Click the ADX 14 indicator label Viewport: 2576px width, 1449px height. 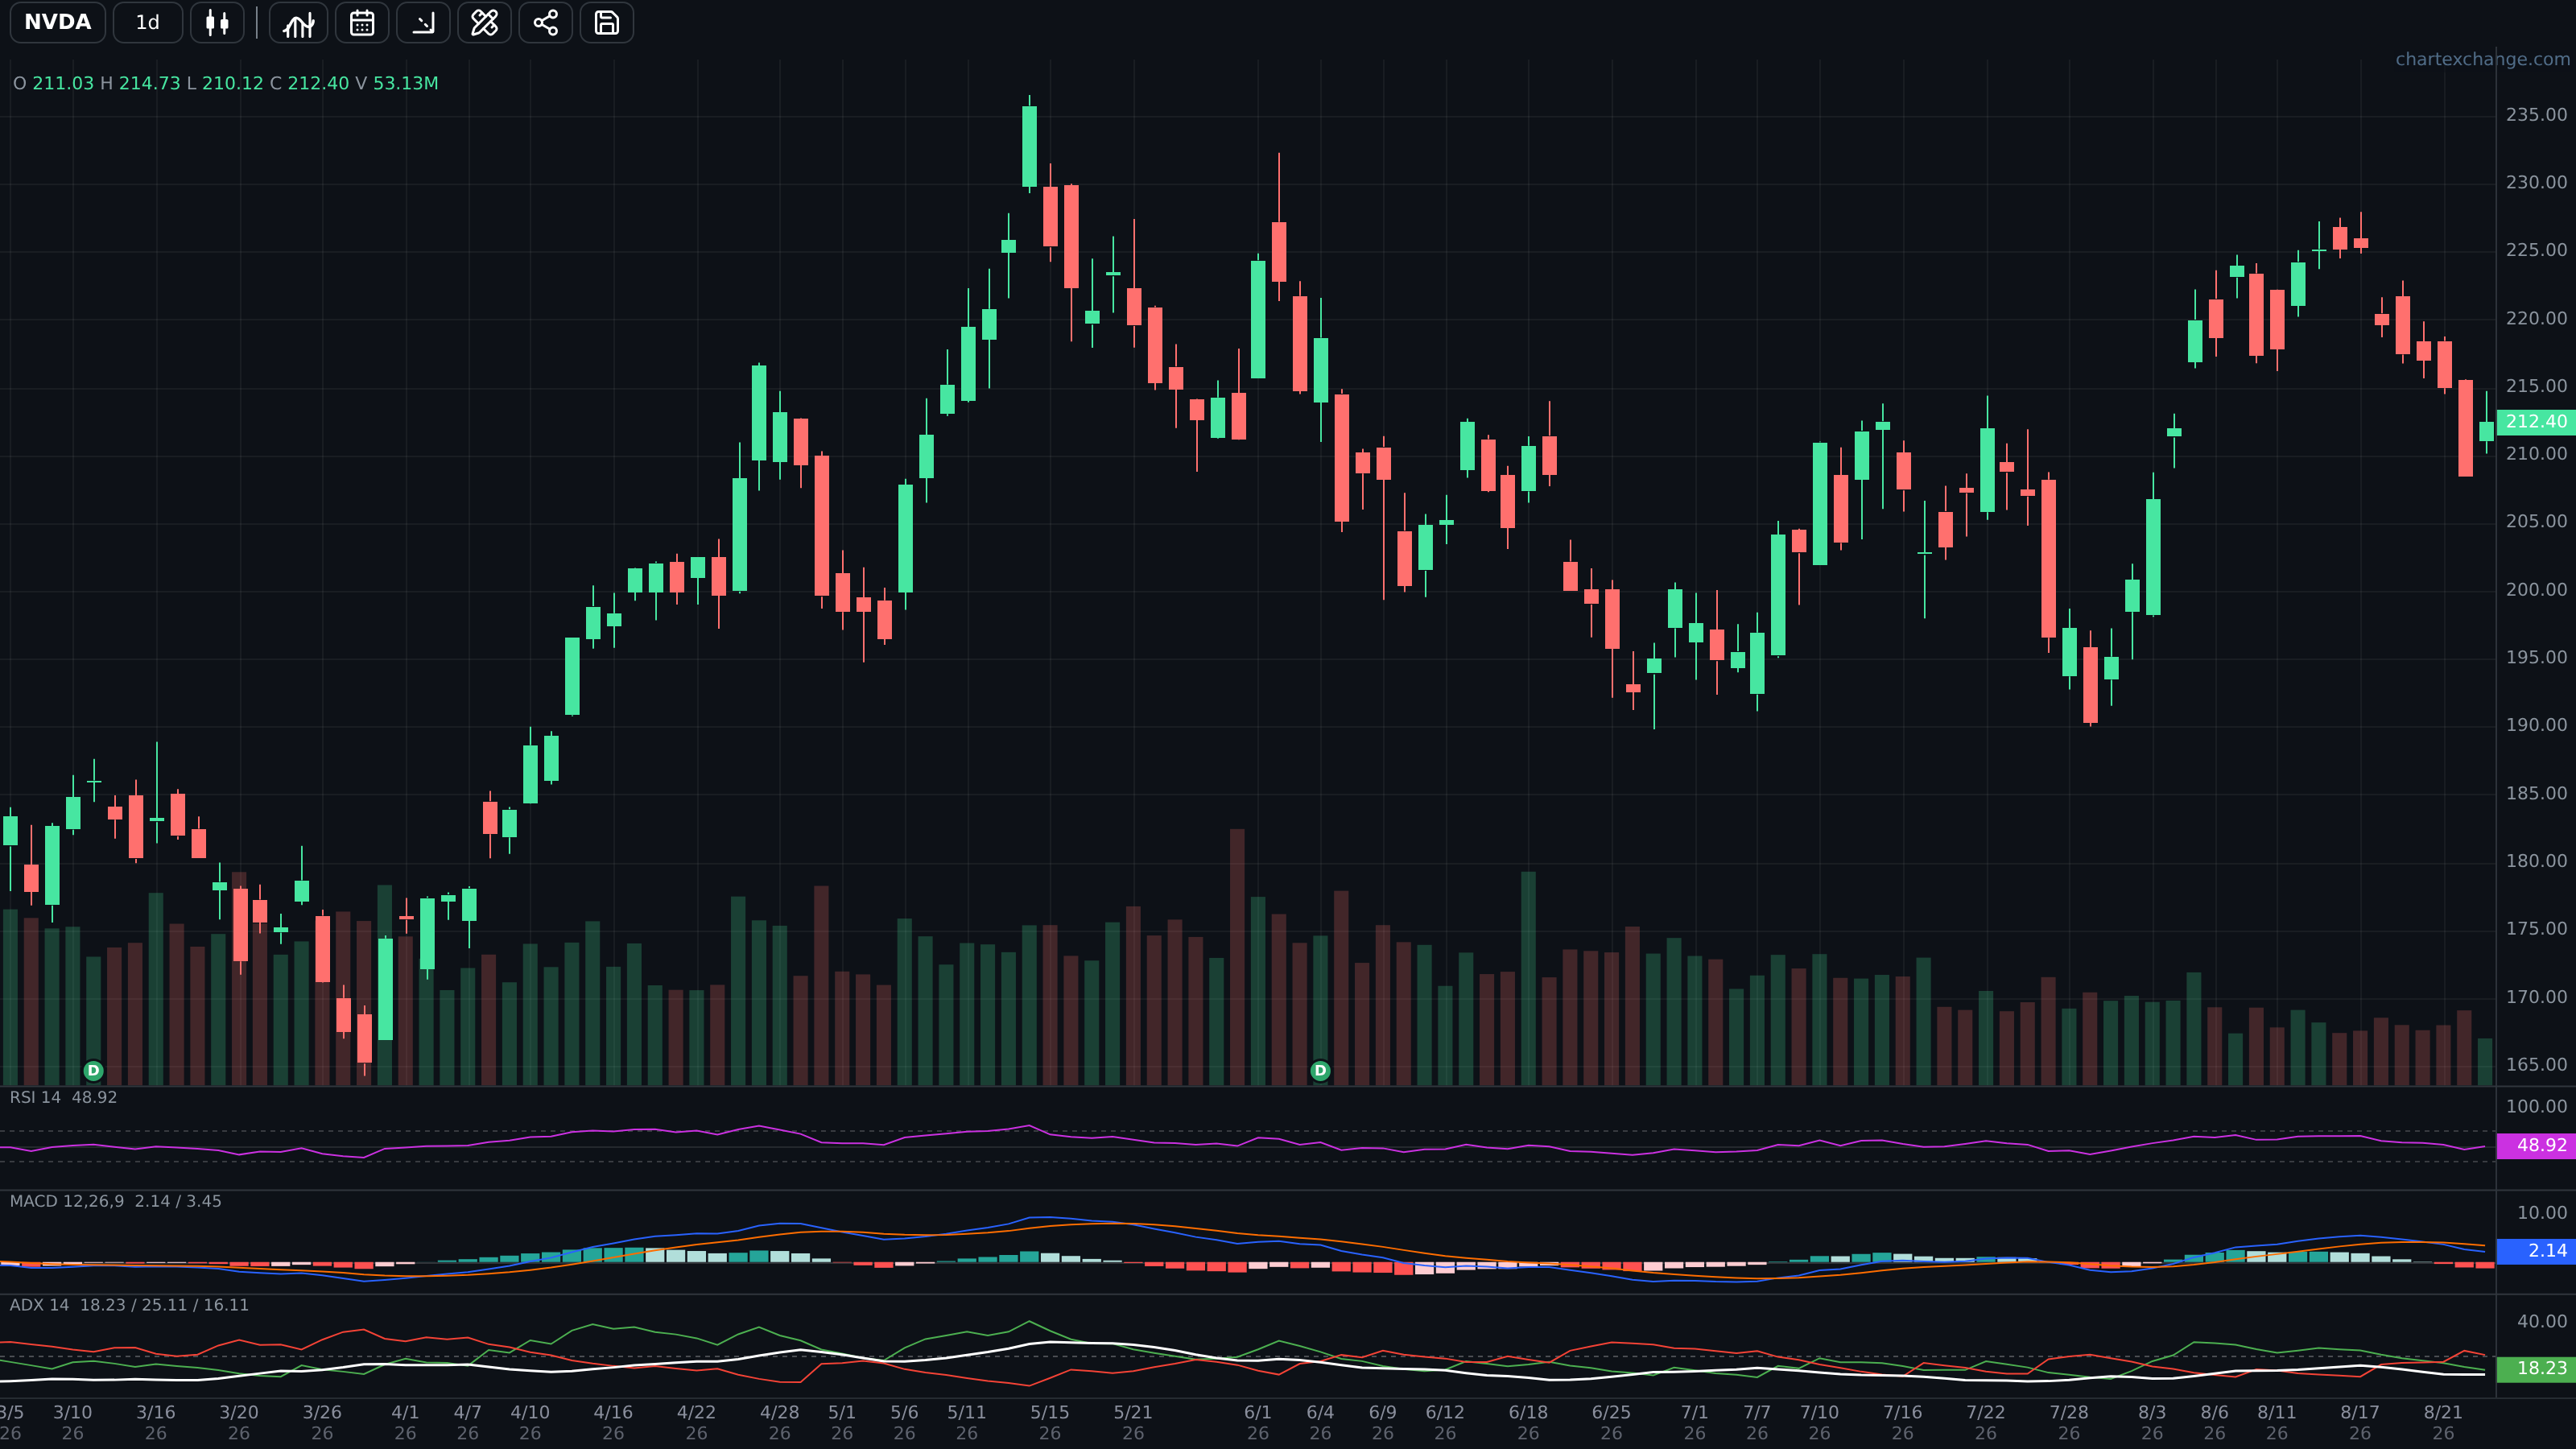pyautogui.click(x=39, y=1305)
